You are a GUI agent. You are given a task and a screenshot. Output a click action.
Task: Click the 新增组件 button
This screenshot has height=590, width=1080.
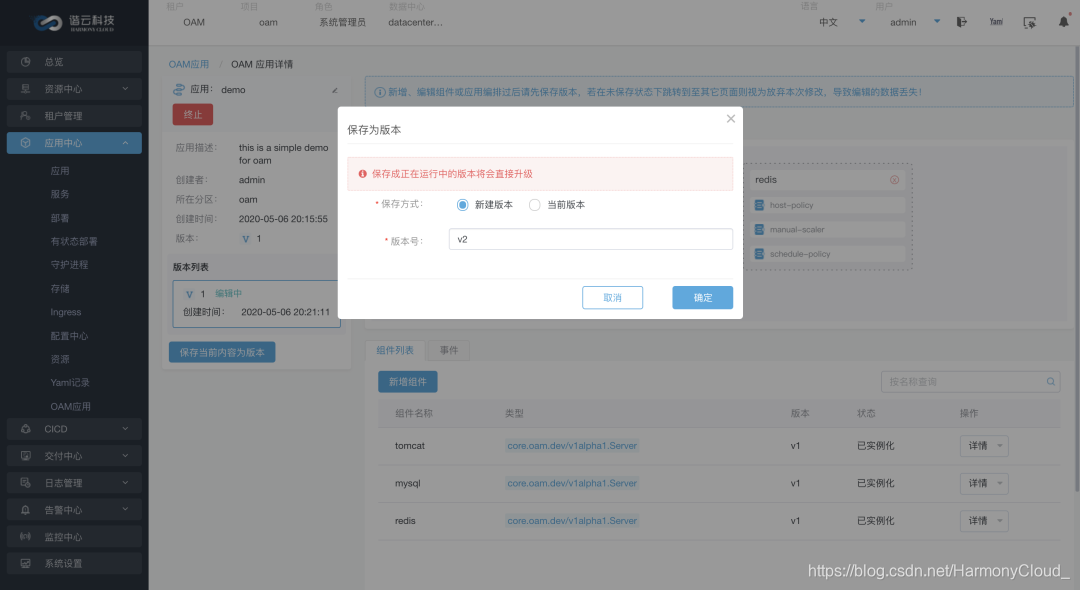click(408, 381)
